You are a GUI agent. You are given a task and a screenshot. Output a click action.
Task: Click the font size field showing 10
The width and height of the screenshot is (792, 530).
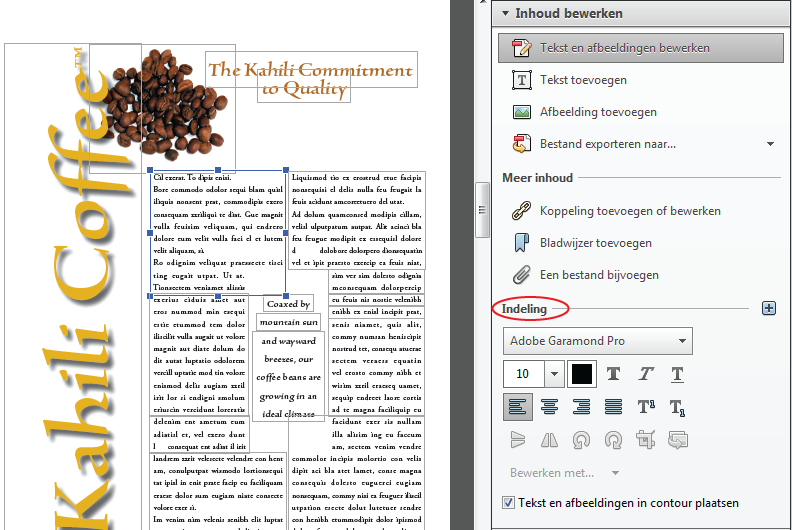523,374
